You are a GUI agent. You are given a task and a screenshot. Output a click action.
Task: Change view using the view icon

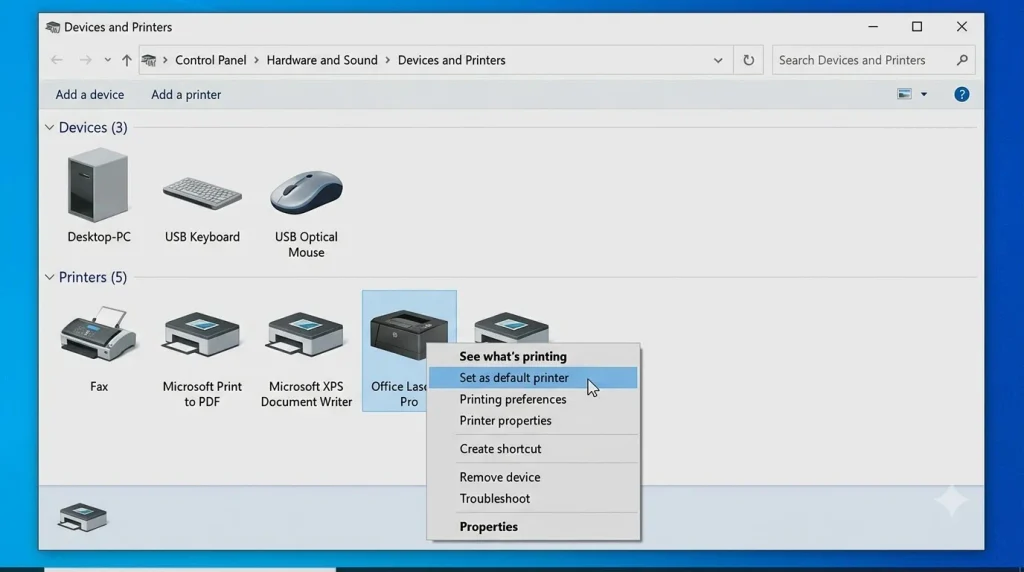tap(904, 94)
